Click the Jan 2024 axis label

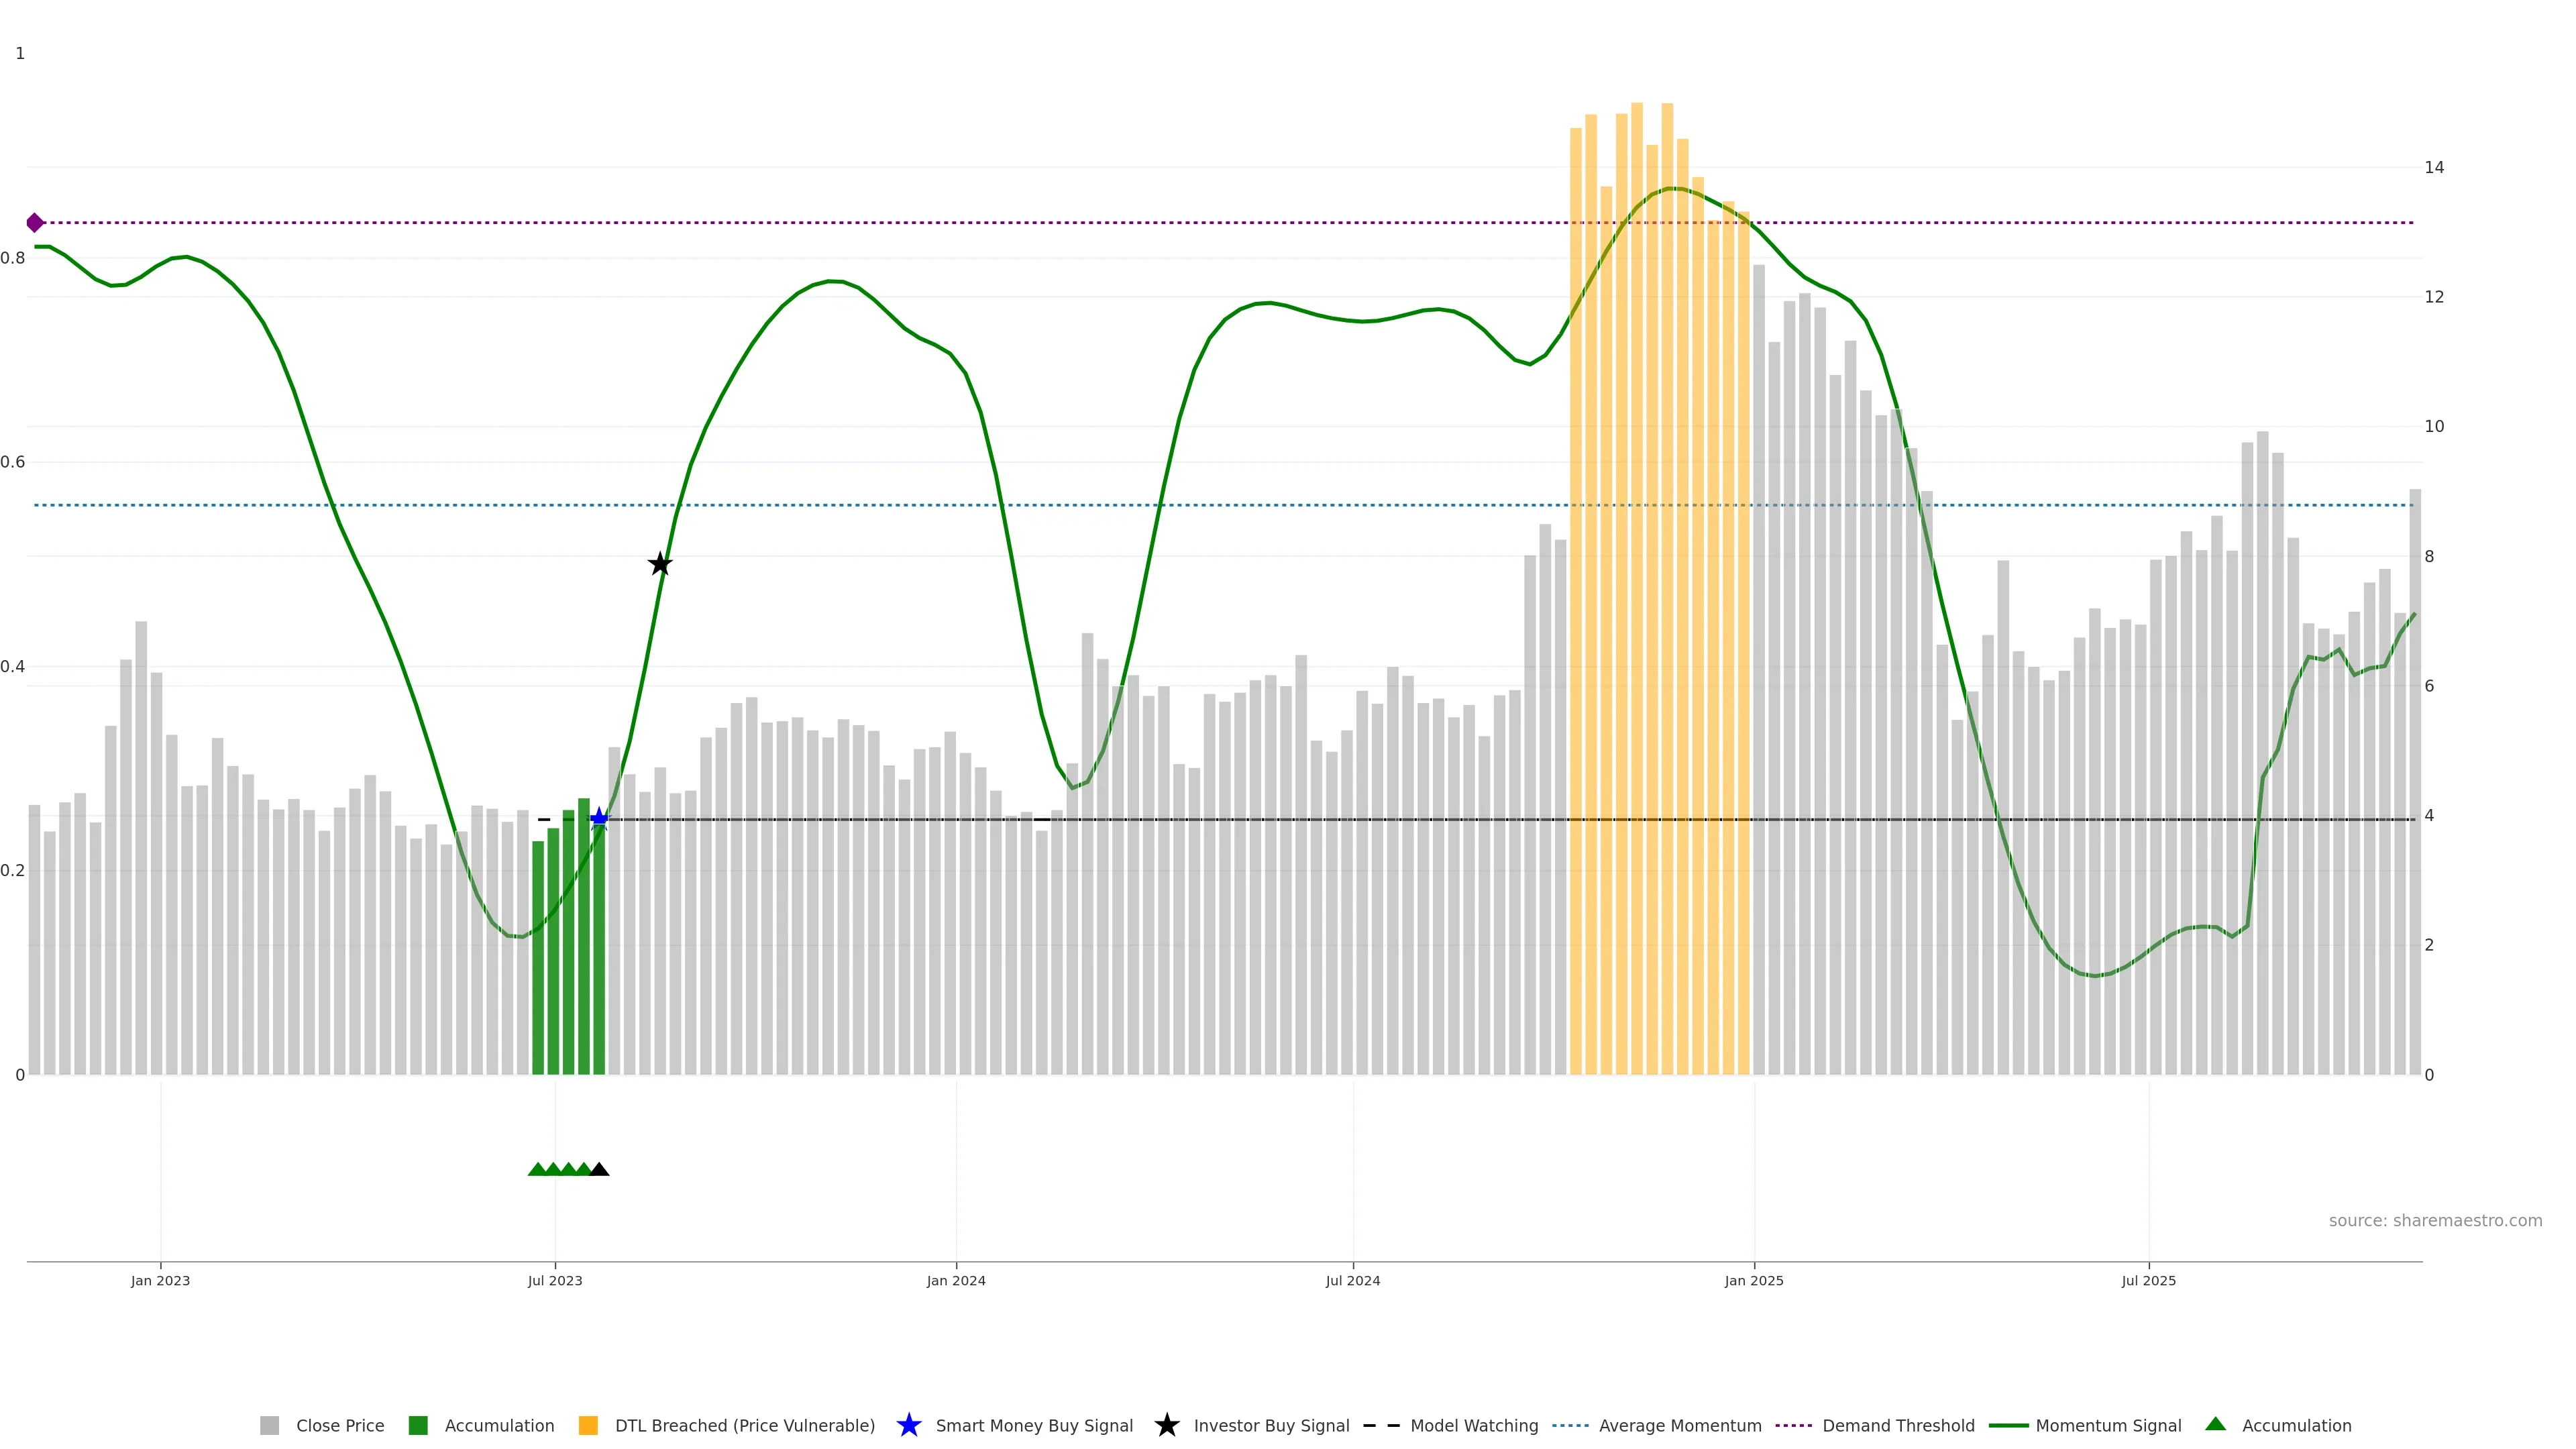tap(956, 1281)
